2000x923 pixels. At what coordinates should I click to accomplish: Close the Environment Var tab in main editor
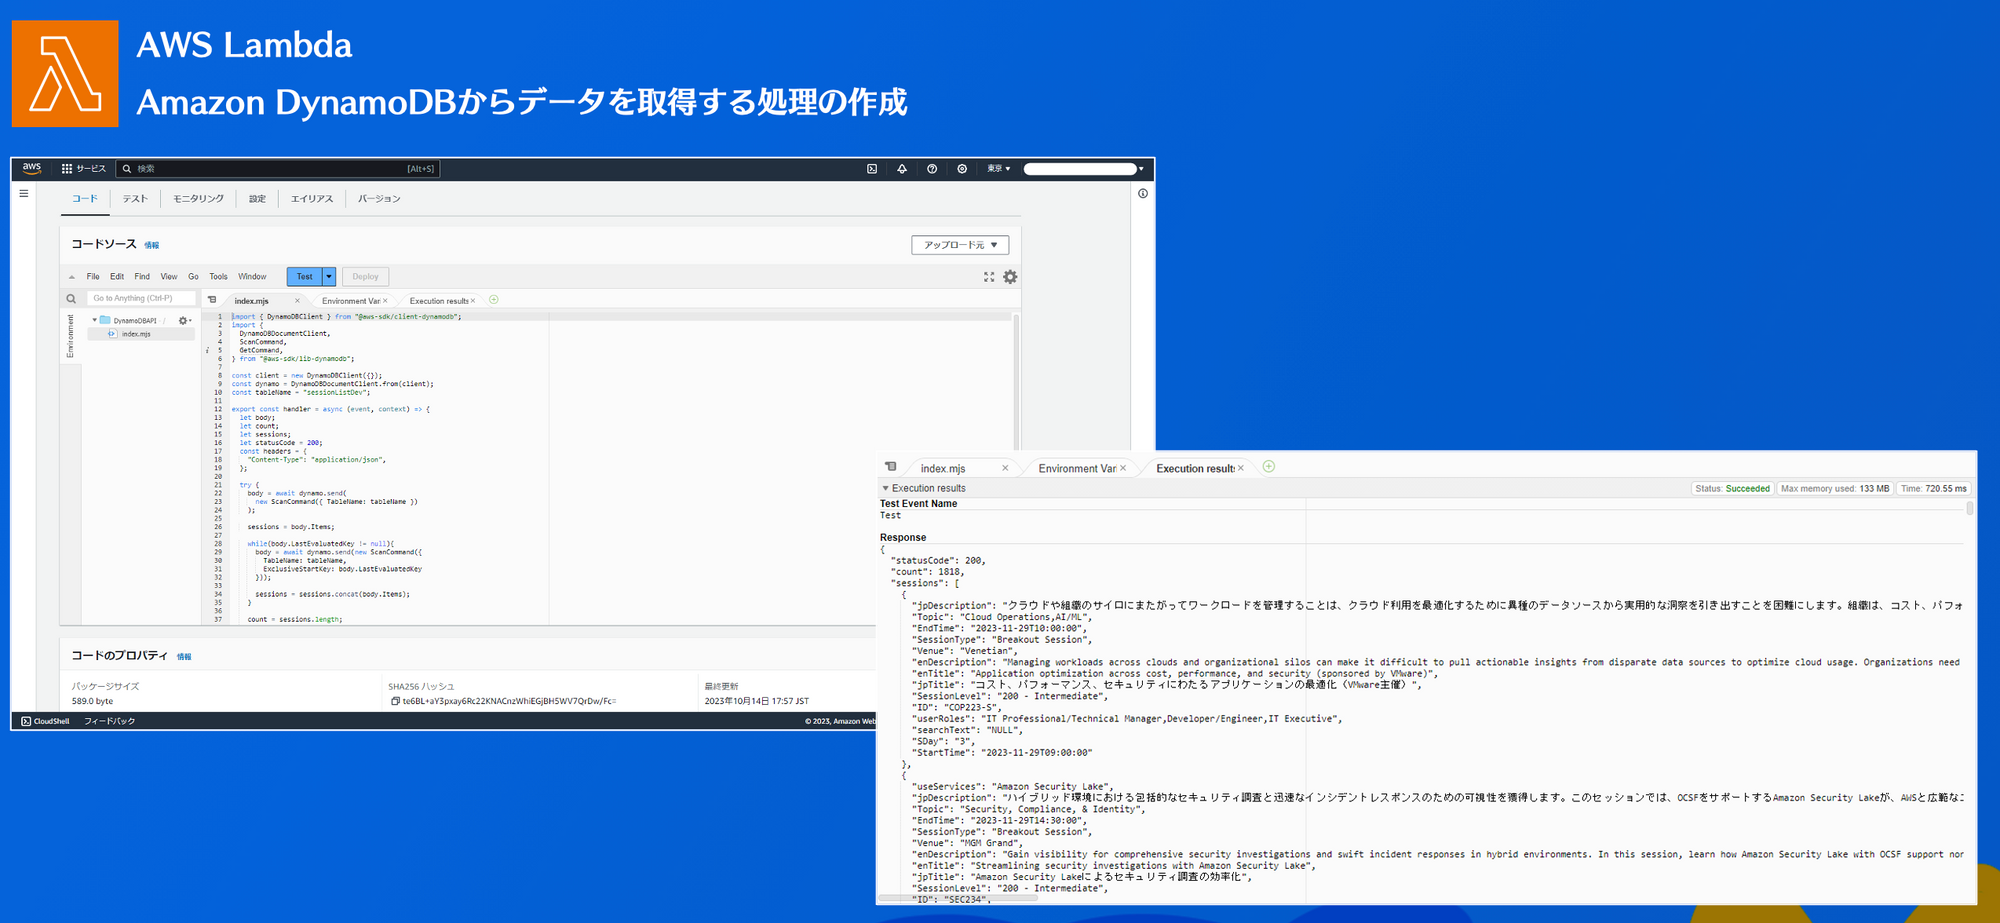coord(385,301)
